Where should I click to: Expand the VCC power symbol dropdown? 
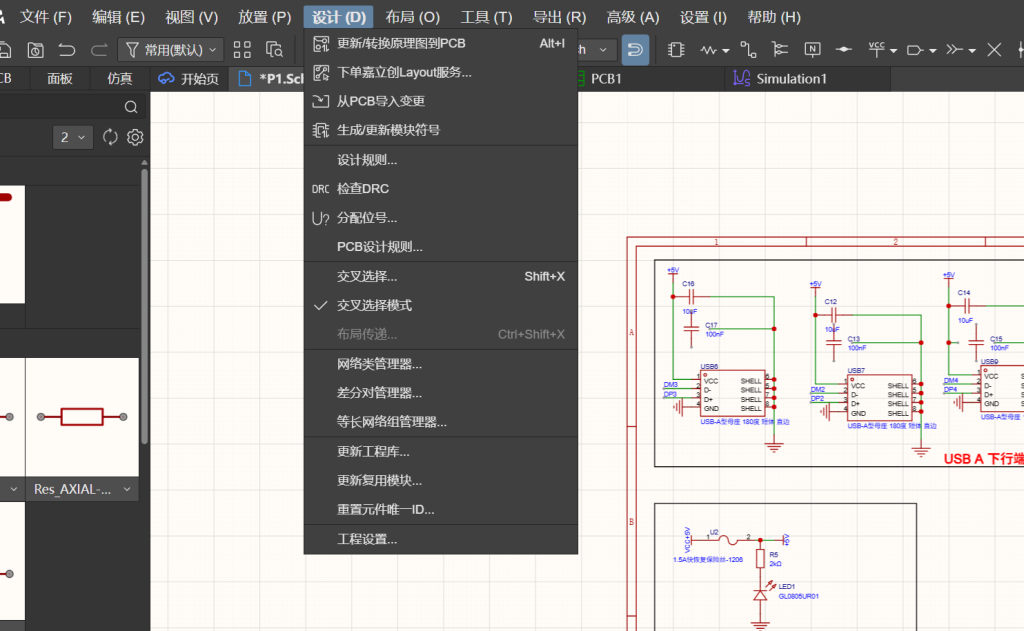tap(893, 50)
